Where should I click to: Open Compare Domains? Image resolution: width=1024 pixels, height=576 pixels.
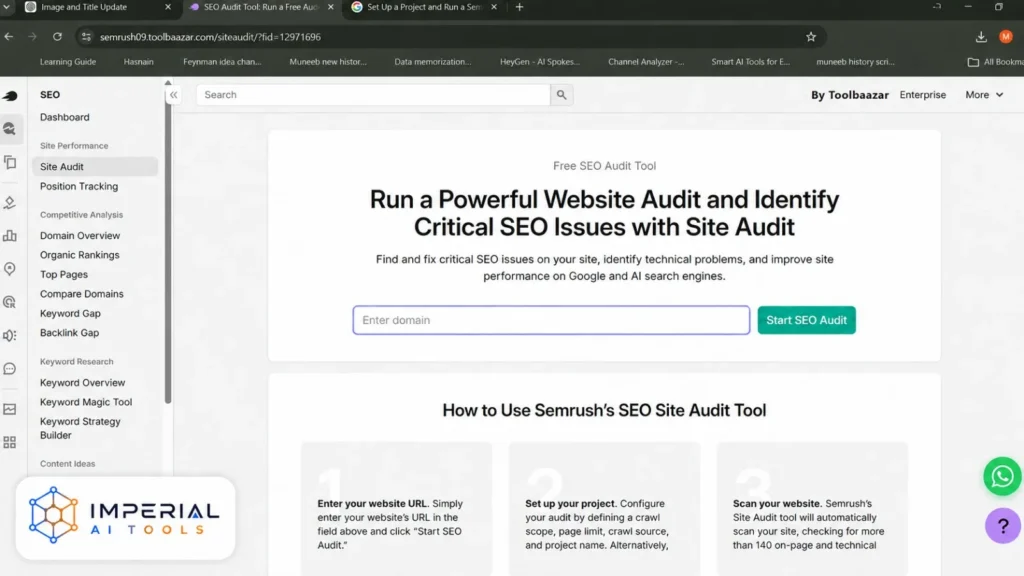tap(82, 294)
